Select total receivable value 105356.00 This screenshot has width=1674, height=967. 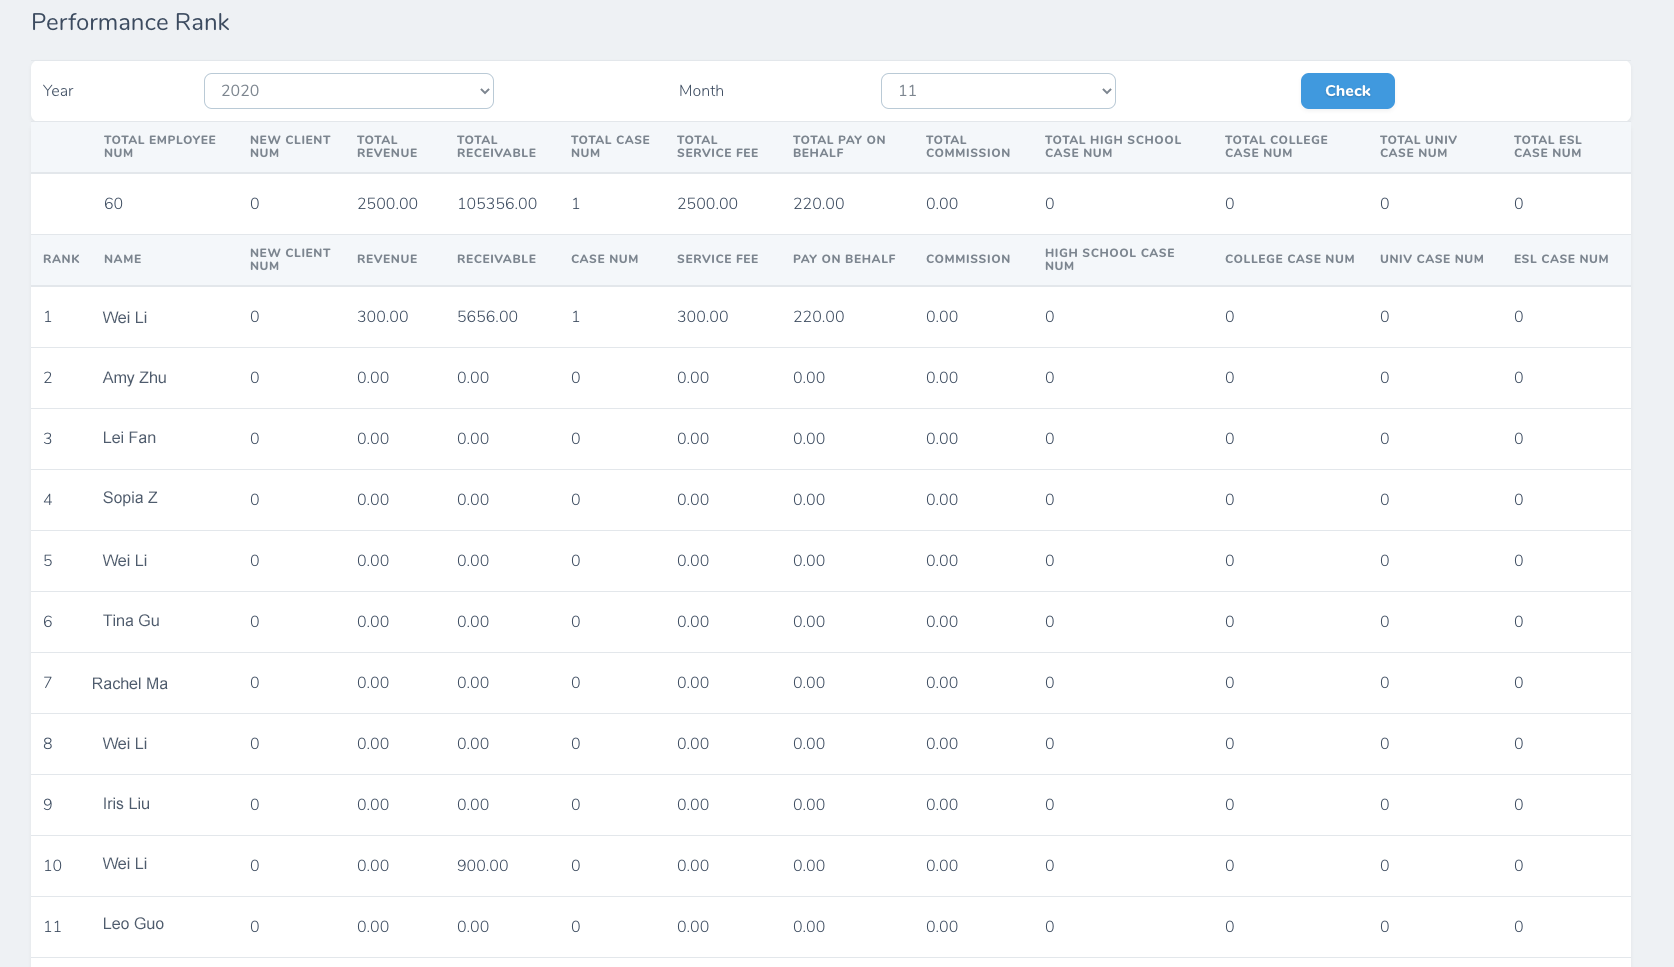point(497,204)
